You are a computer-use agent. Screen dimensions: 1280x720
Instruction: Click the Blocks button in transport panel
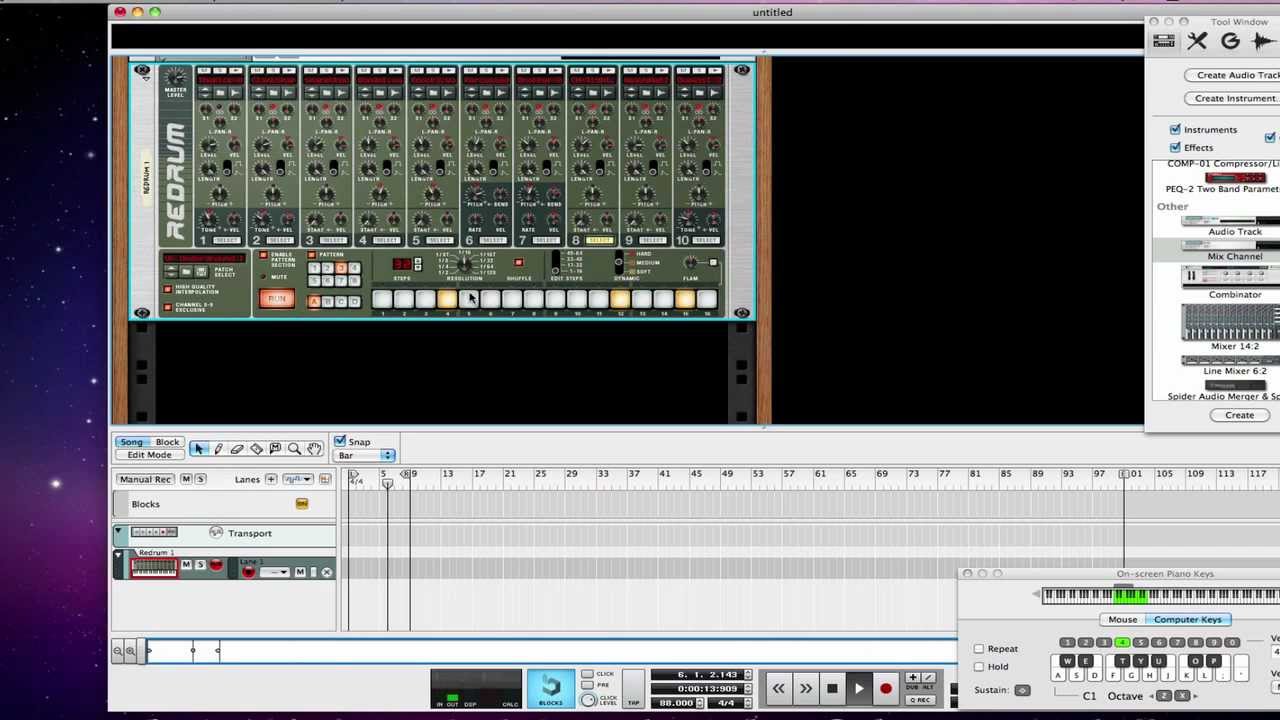(551, 688)
